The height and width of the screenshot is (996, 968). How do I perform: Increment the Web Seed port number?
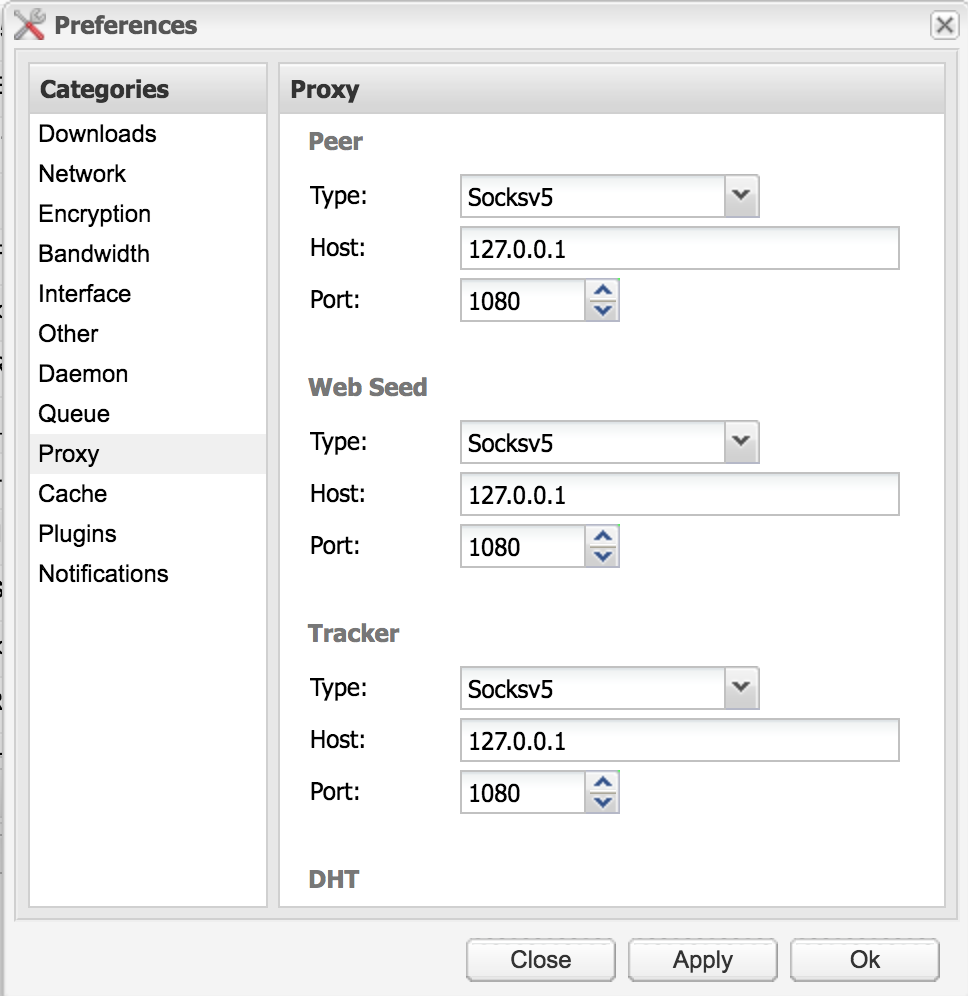click(x=602, y=537)
